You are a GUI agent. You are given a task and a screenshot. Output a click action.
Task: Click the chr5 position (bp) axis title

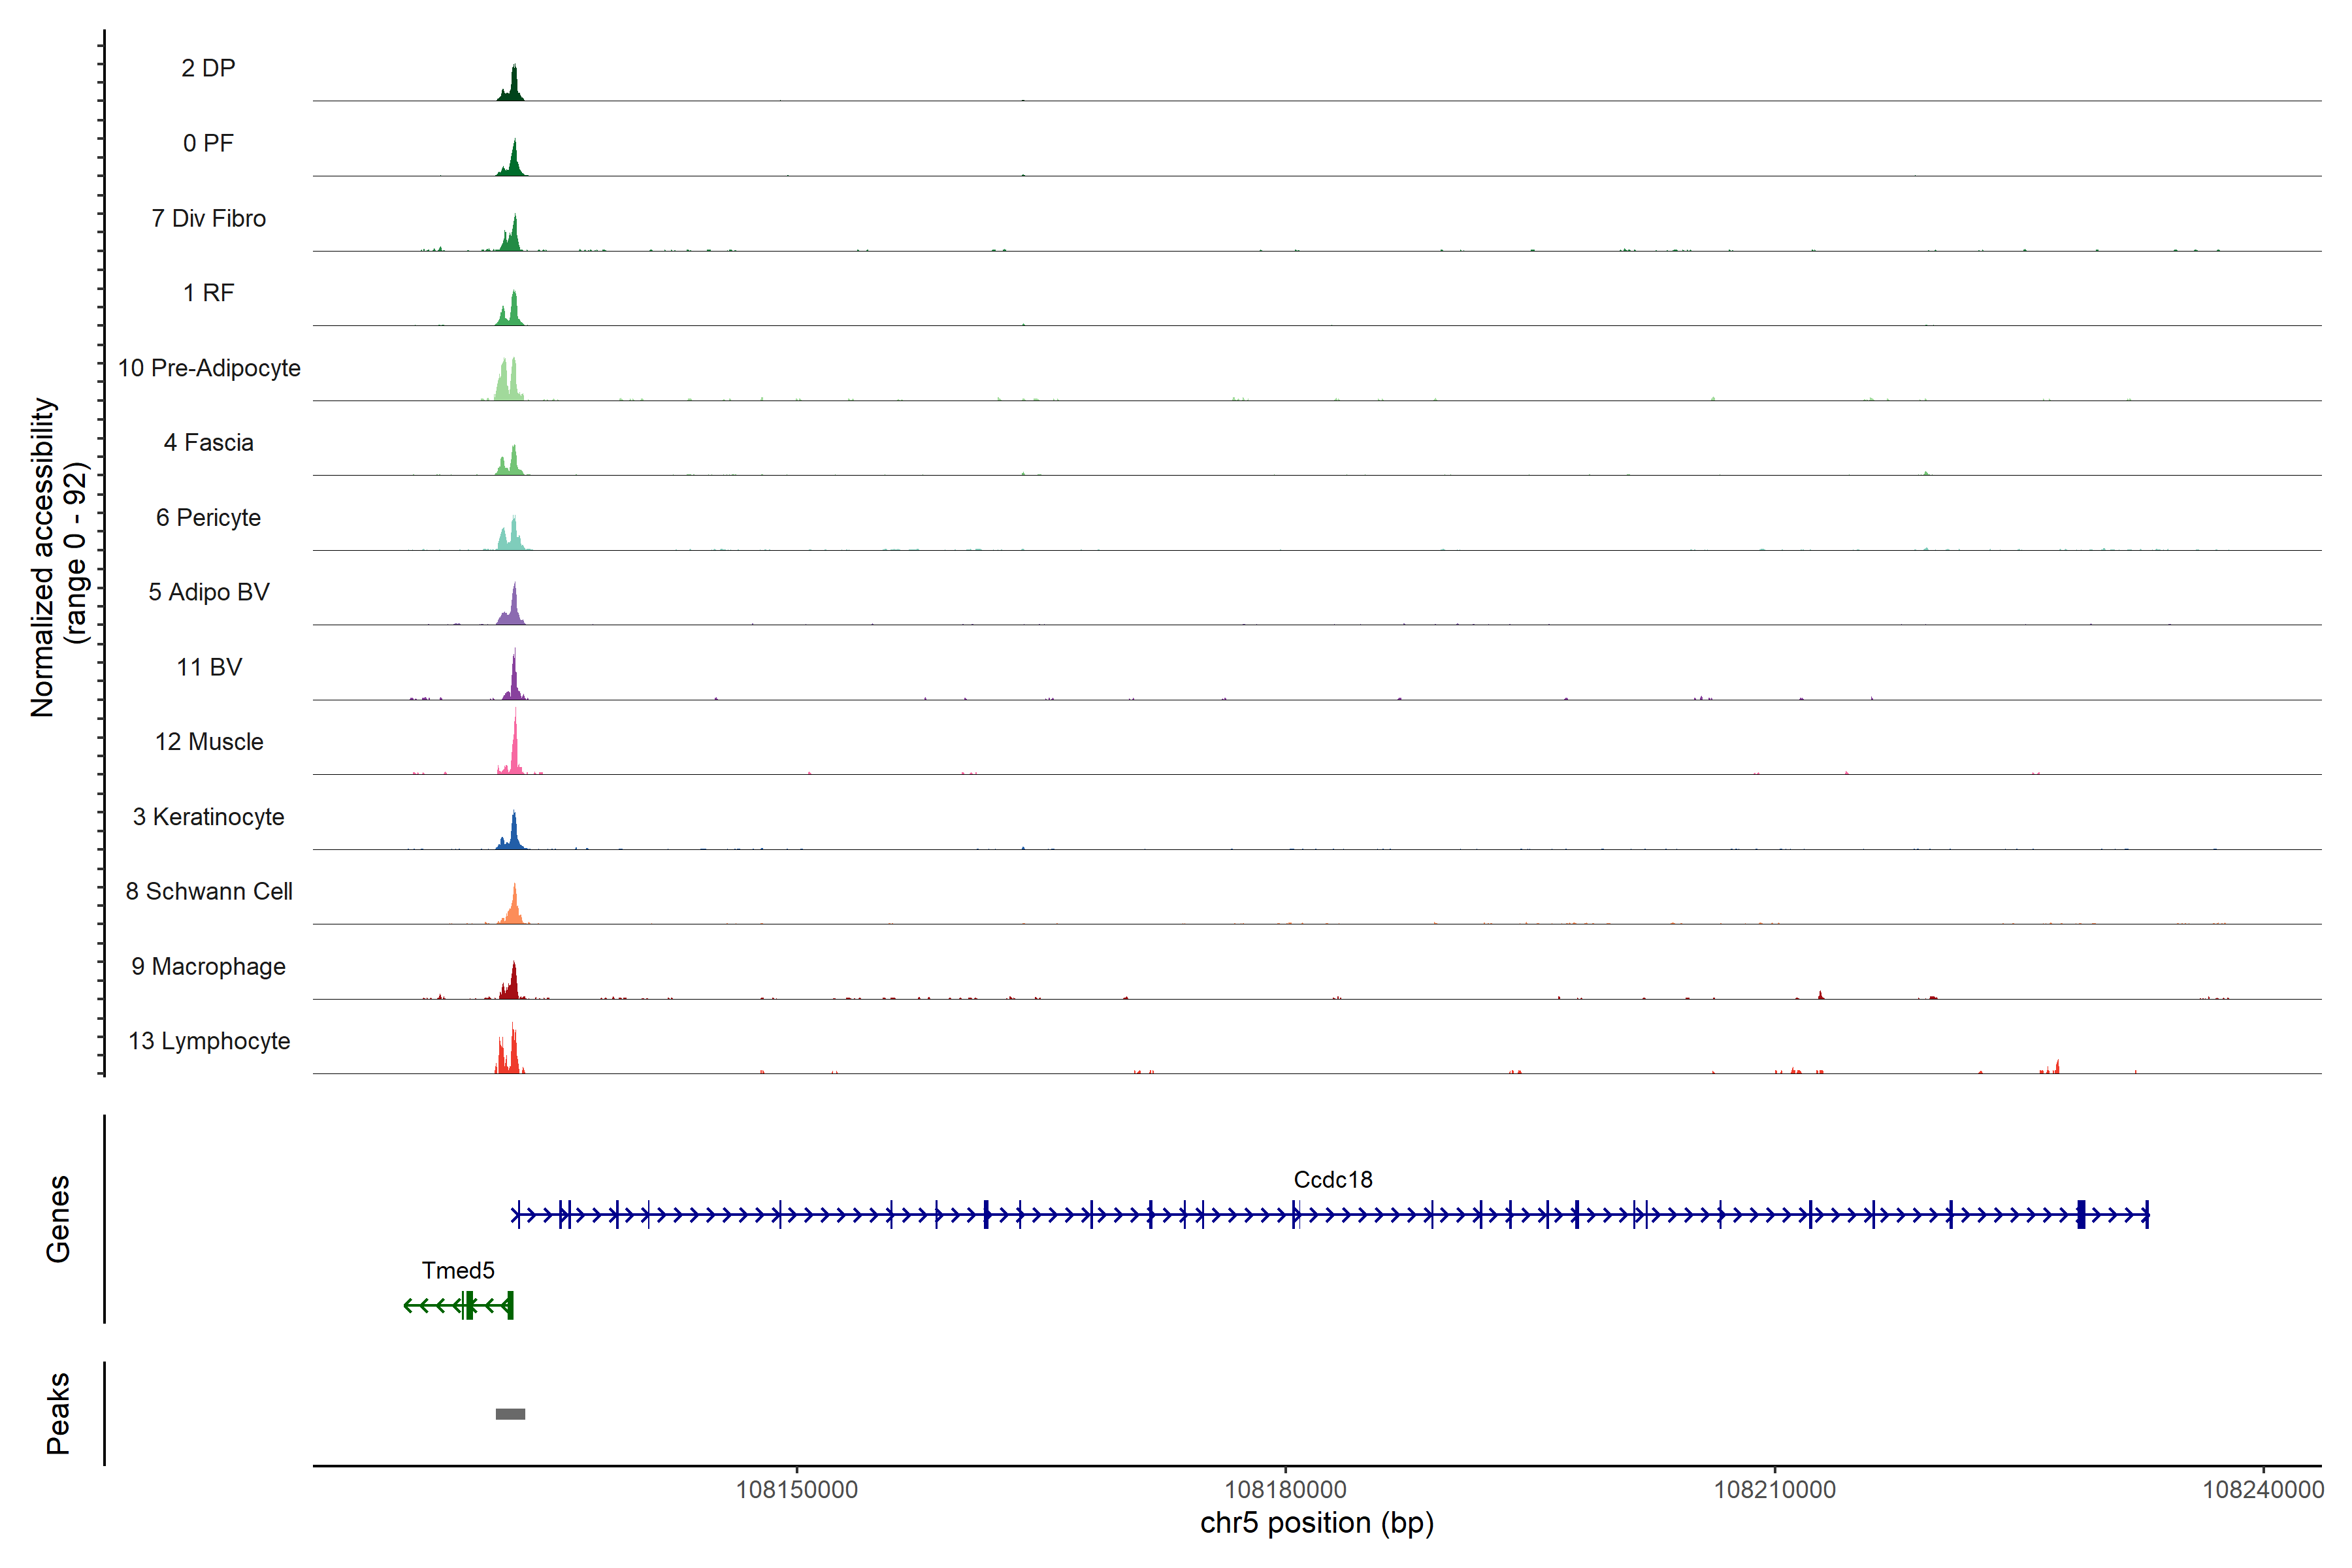pos(1316,1523)
